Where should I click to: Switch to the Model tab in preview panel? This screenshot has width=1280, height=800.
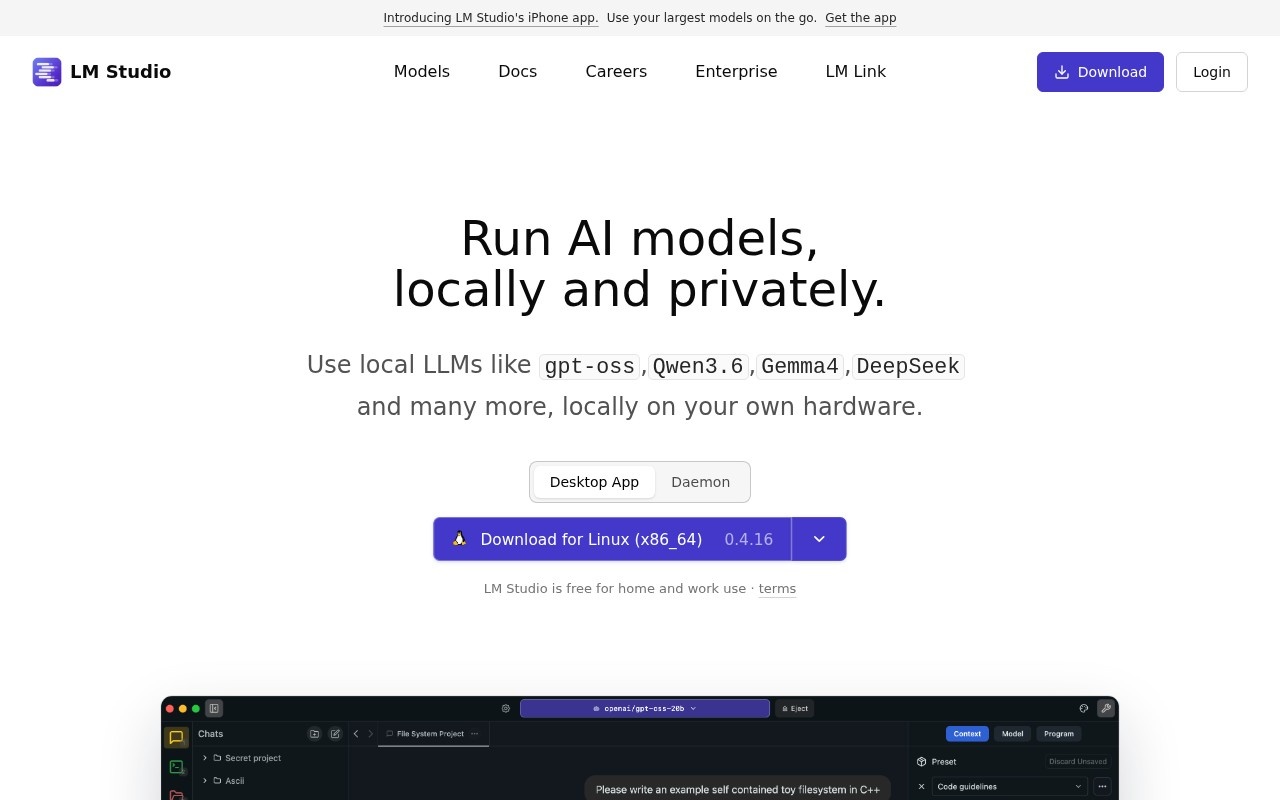pyautogui.click(x=1013, y=734)
